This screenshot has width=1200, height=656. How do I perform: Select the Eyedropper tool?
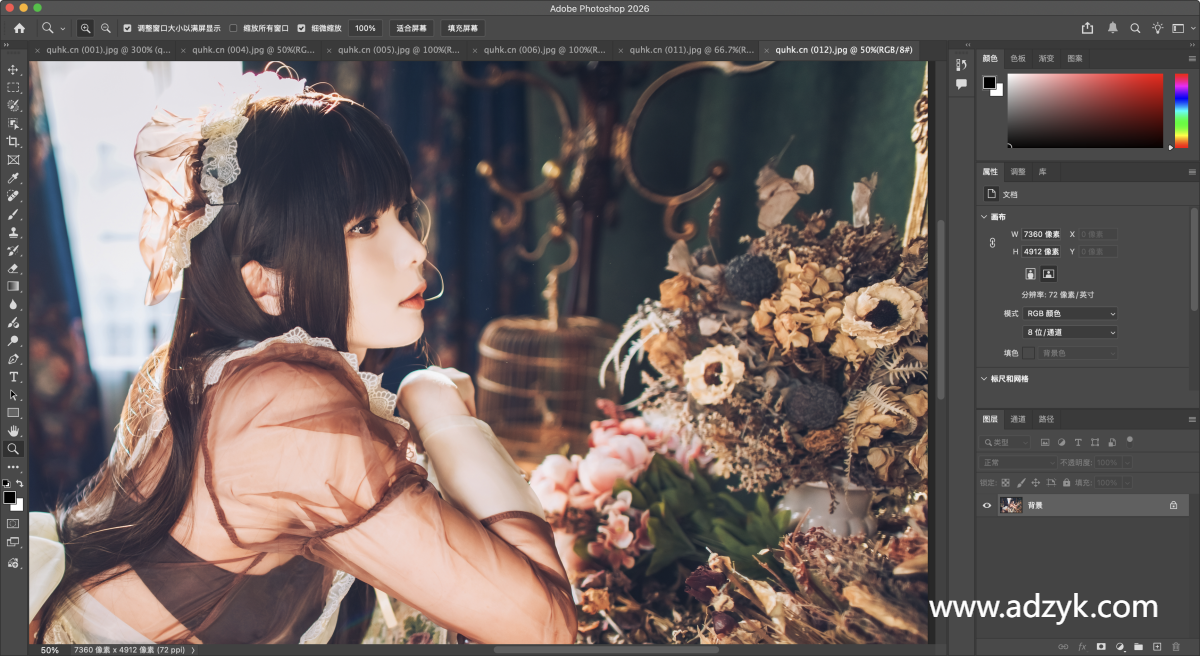click(14, 178)
